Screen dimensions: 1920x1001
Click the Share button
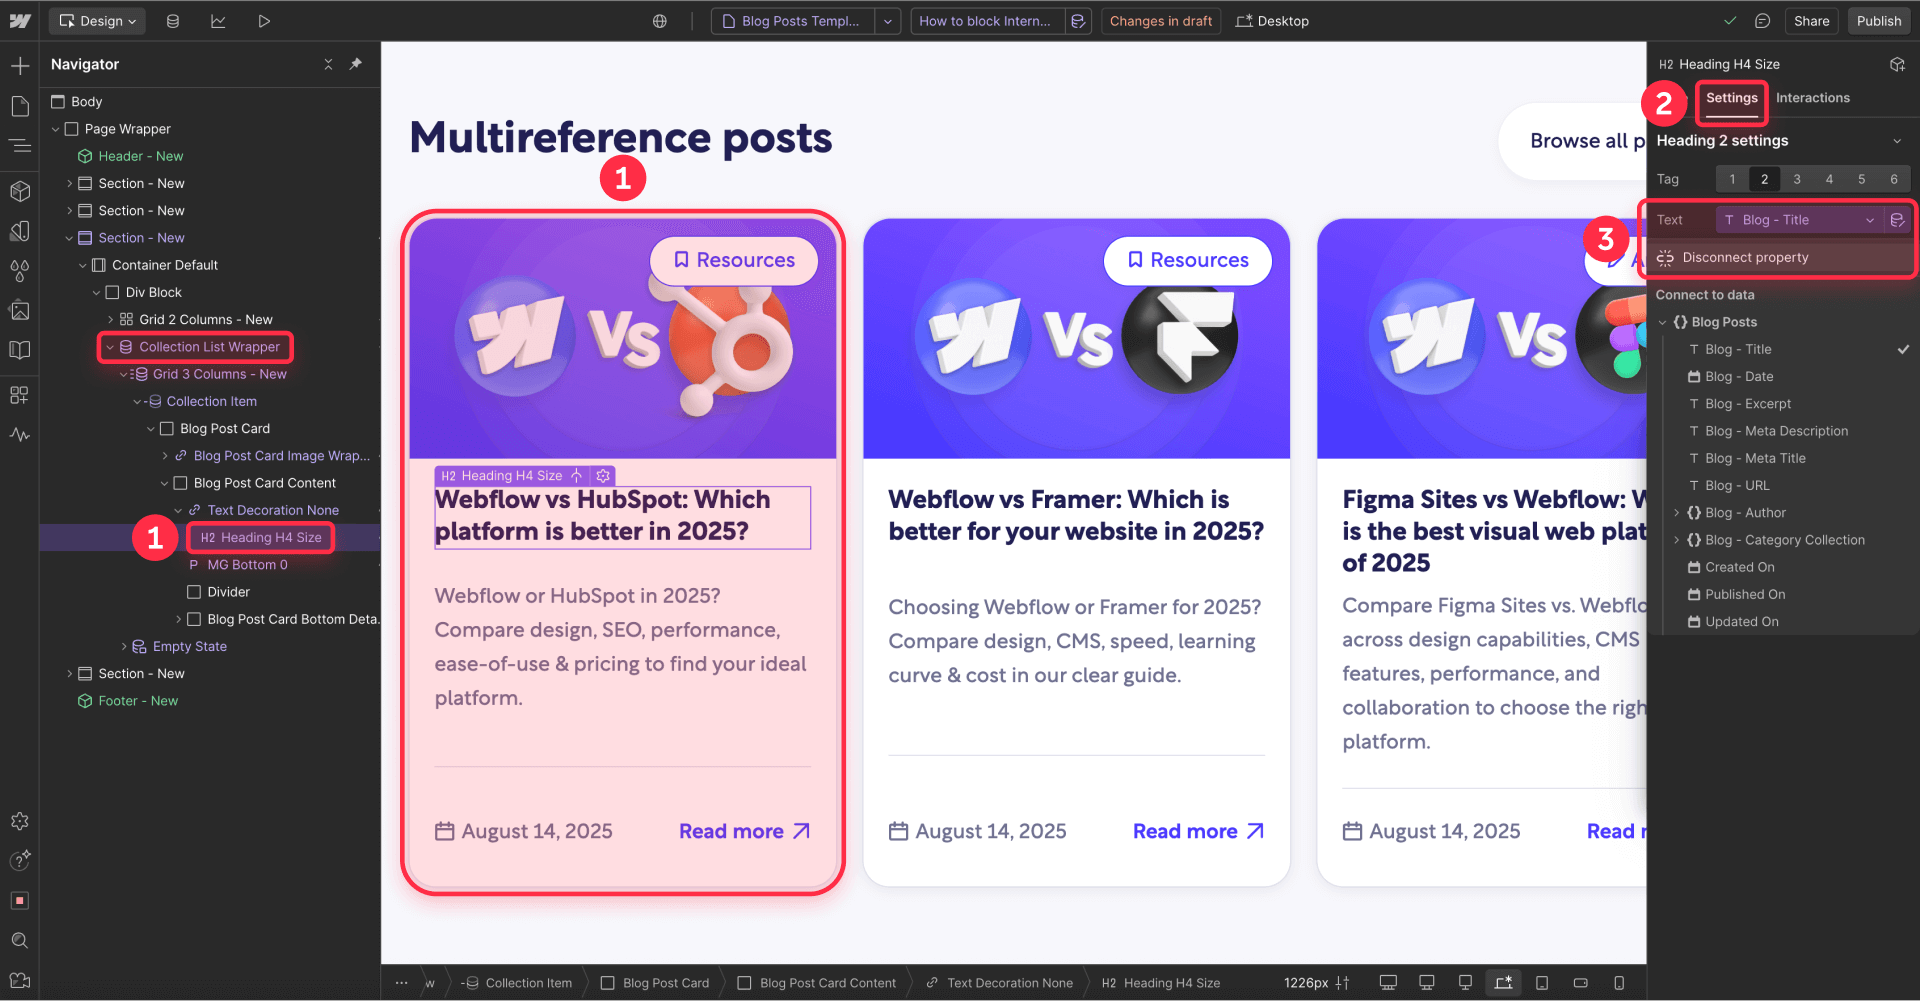coord(1811,21)
